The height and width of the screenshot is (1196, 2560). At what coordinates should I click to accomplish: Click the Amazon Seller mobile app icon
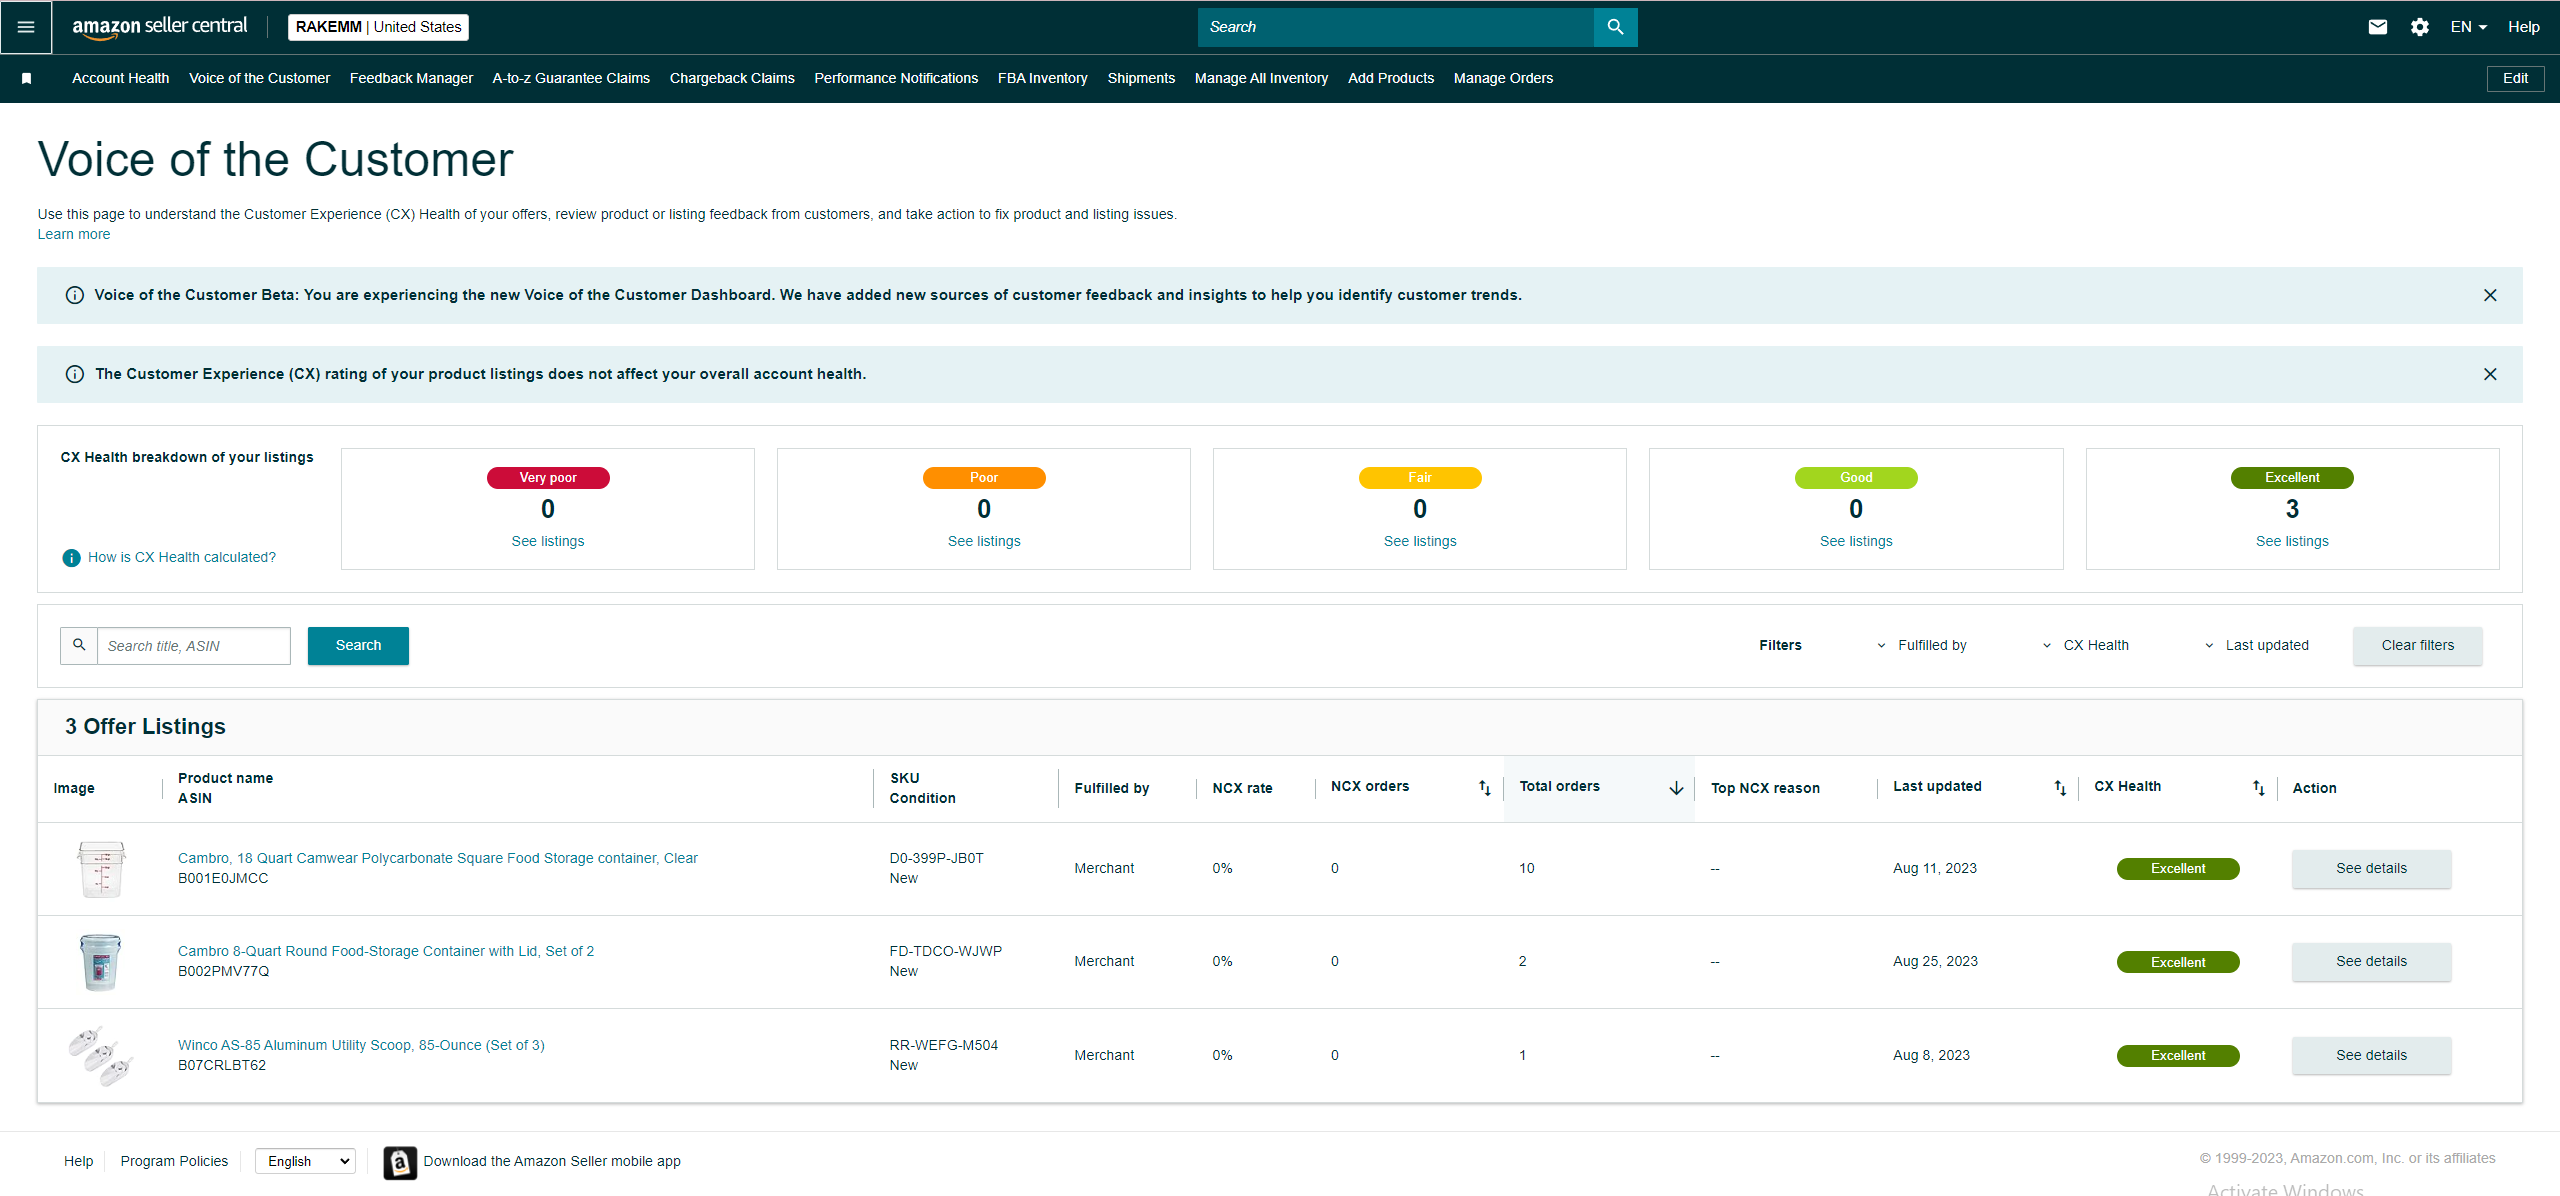point(400,1162)
